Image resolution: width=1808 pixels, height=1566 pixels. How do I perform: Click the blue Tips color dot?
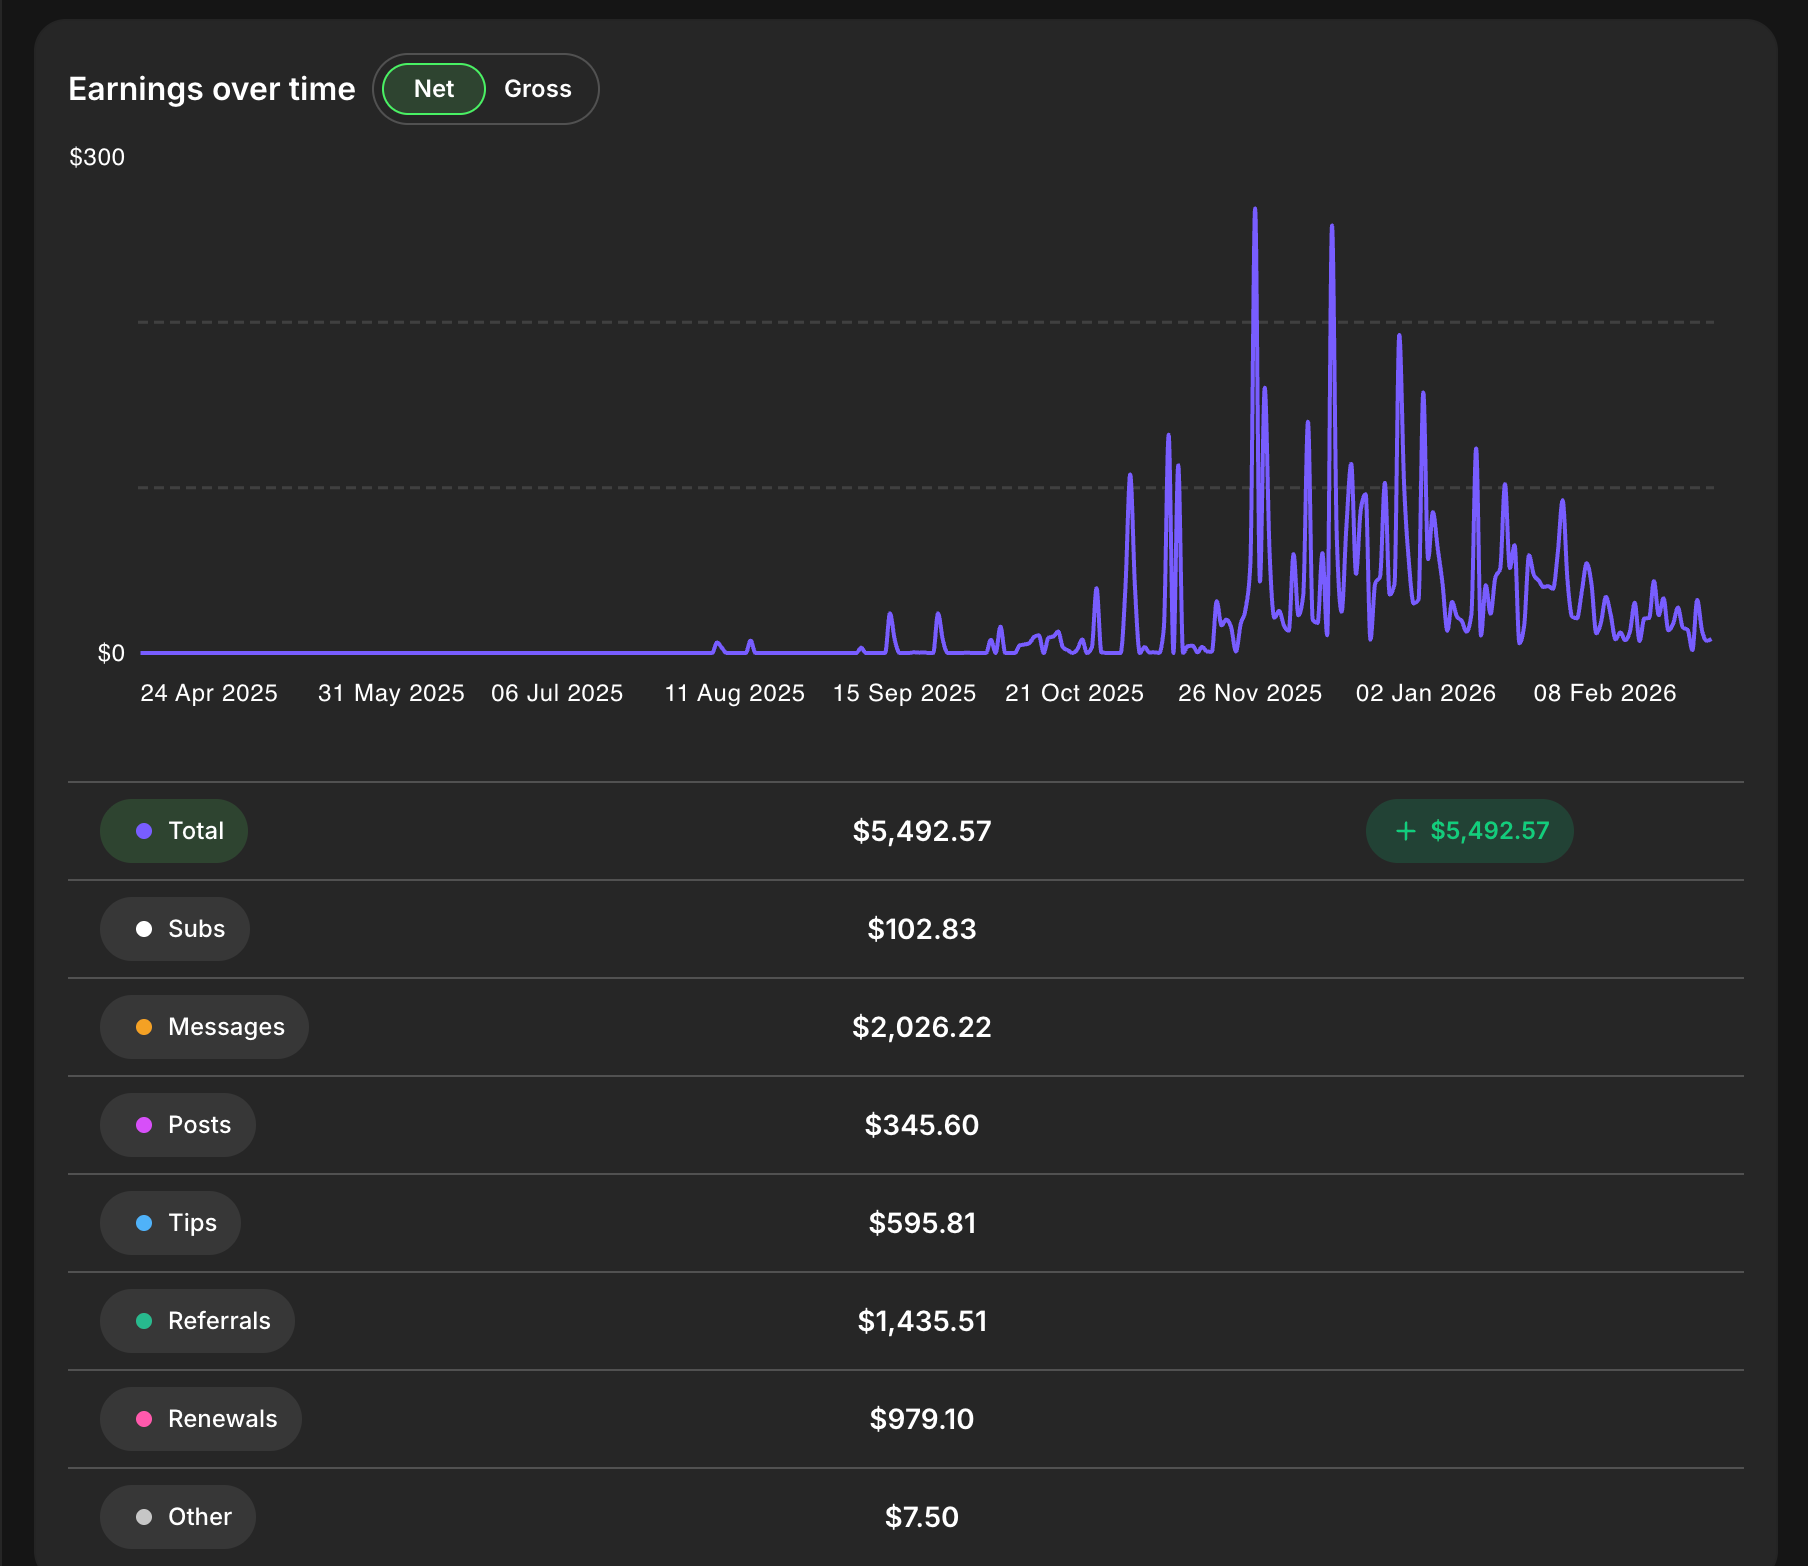[x=144, y=1223]
